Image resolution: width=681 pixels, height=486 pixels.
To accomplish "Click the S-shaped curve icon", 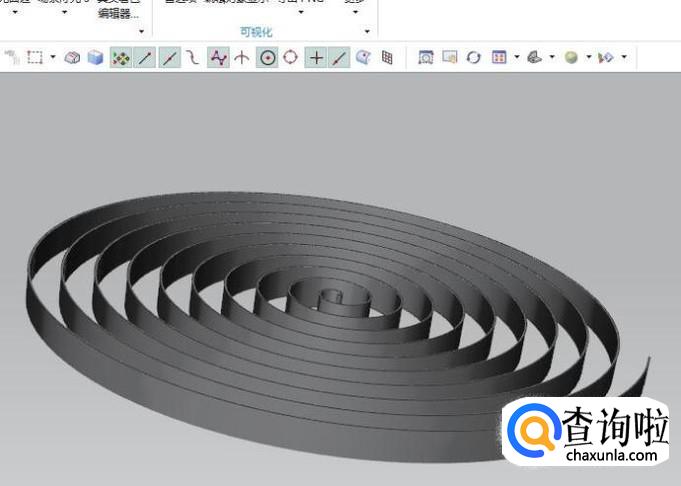I will pos(192,58).
